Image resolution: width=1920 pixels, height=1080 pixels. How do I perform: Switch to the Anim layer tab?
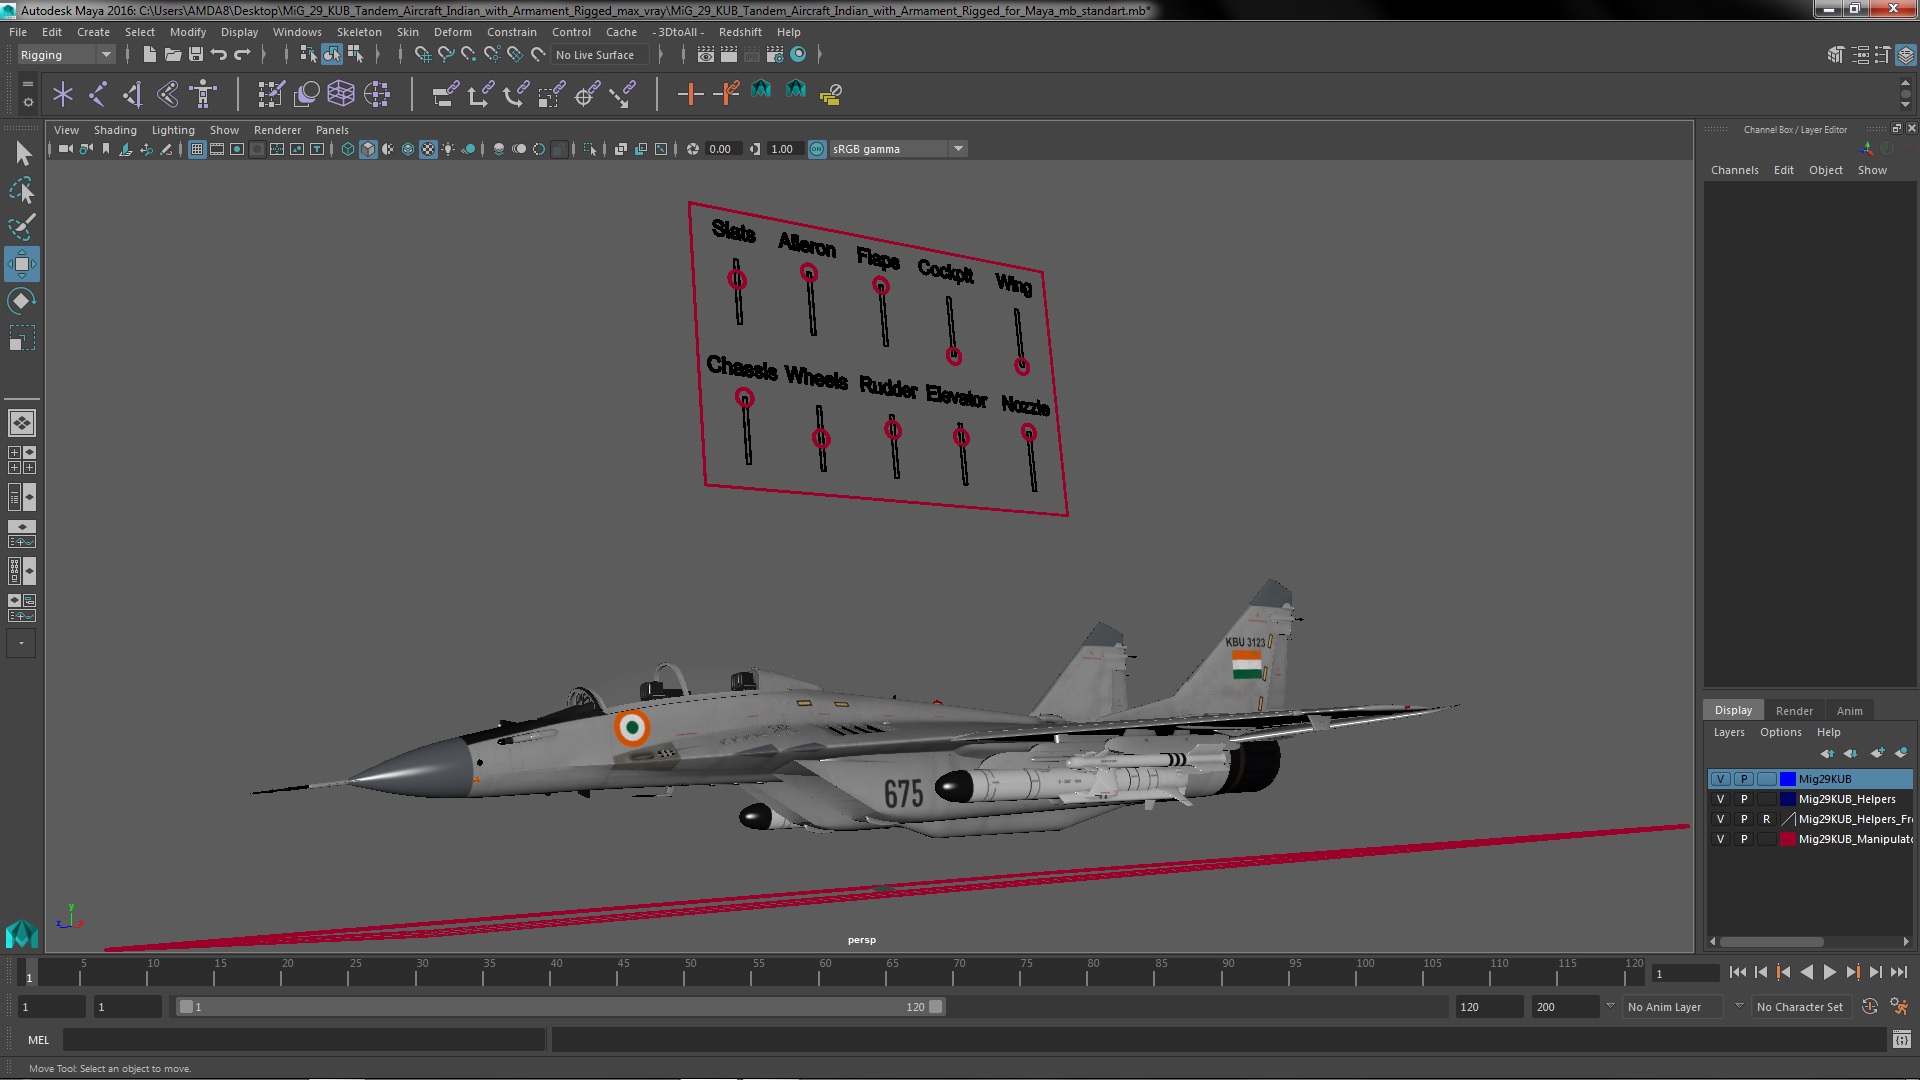coord(1849,711)
